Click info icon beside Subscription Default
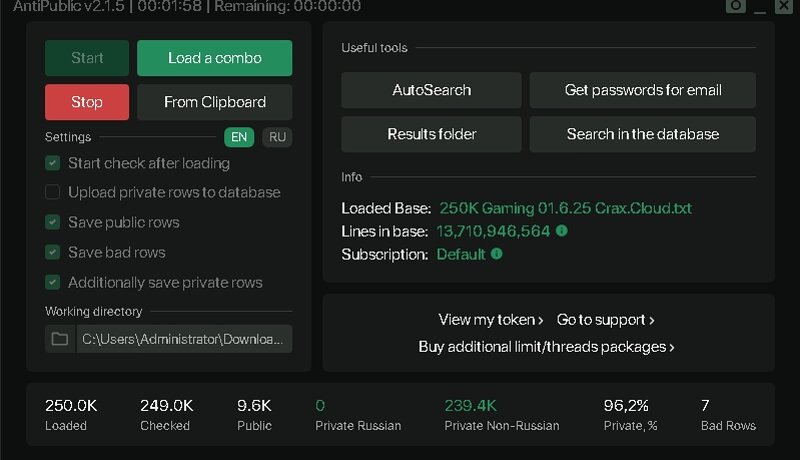 pyautogui.click(x=497, y=254)
